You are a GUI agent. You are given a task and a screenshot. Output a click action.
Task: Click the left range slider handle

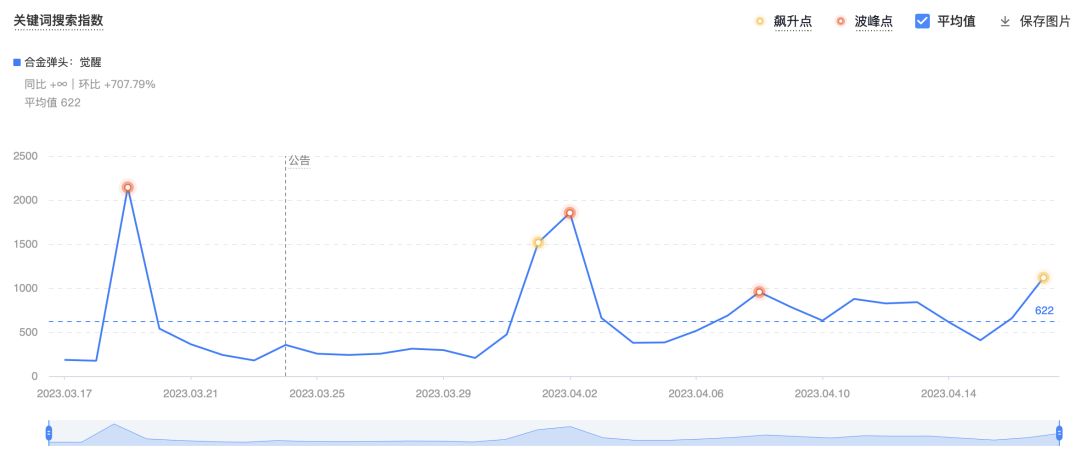click(x=48, y=432)
